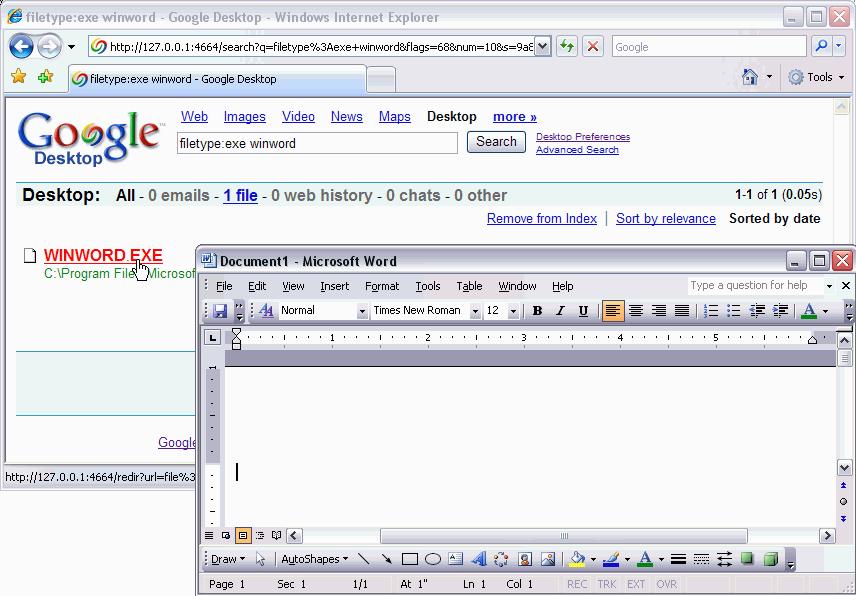Click the Google Desktop search query field

point(317,144)
